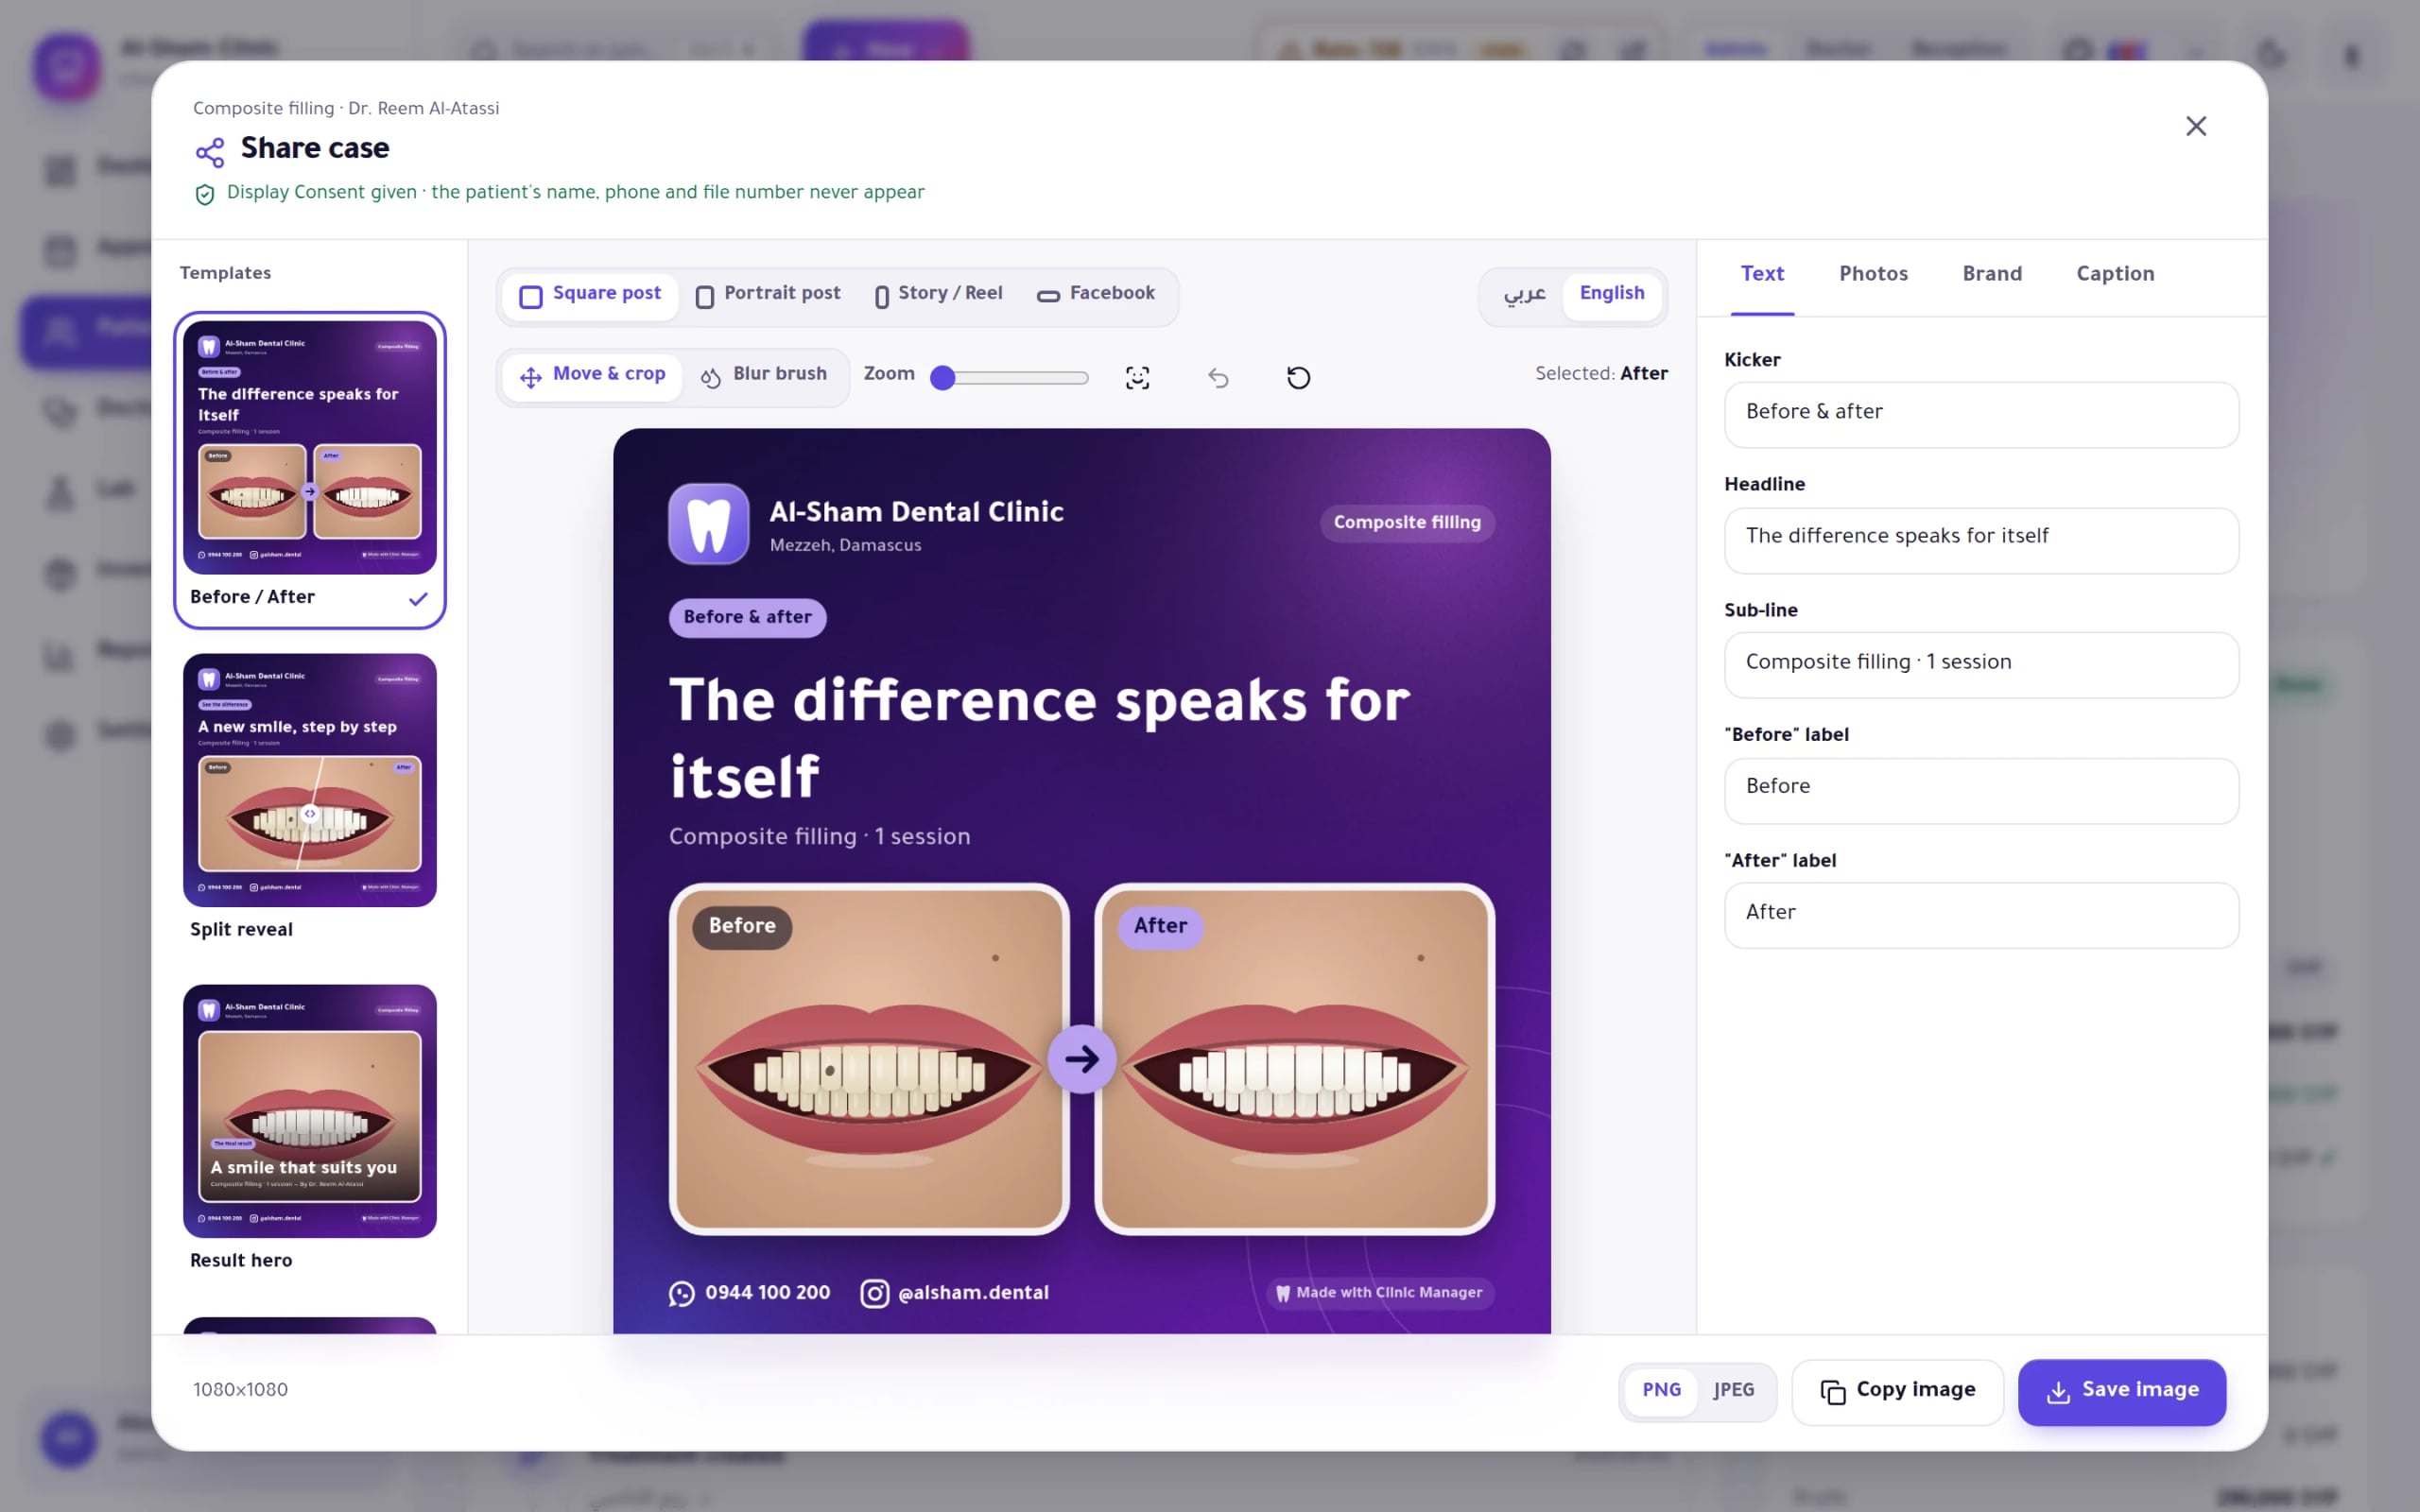
Task: Select the Blur brush tool
Action: pos(764,376)
